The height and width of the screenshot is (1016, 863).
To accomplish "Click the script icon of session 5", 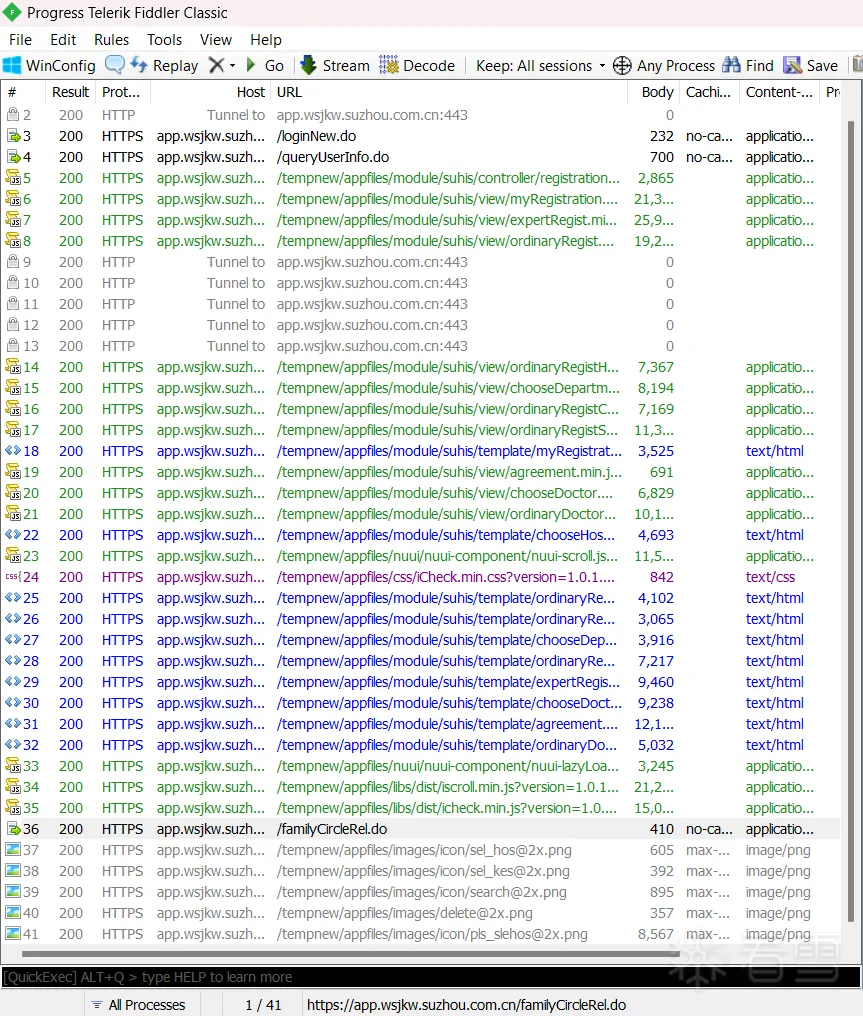I will (13, 178).
